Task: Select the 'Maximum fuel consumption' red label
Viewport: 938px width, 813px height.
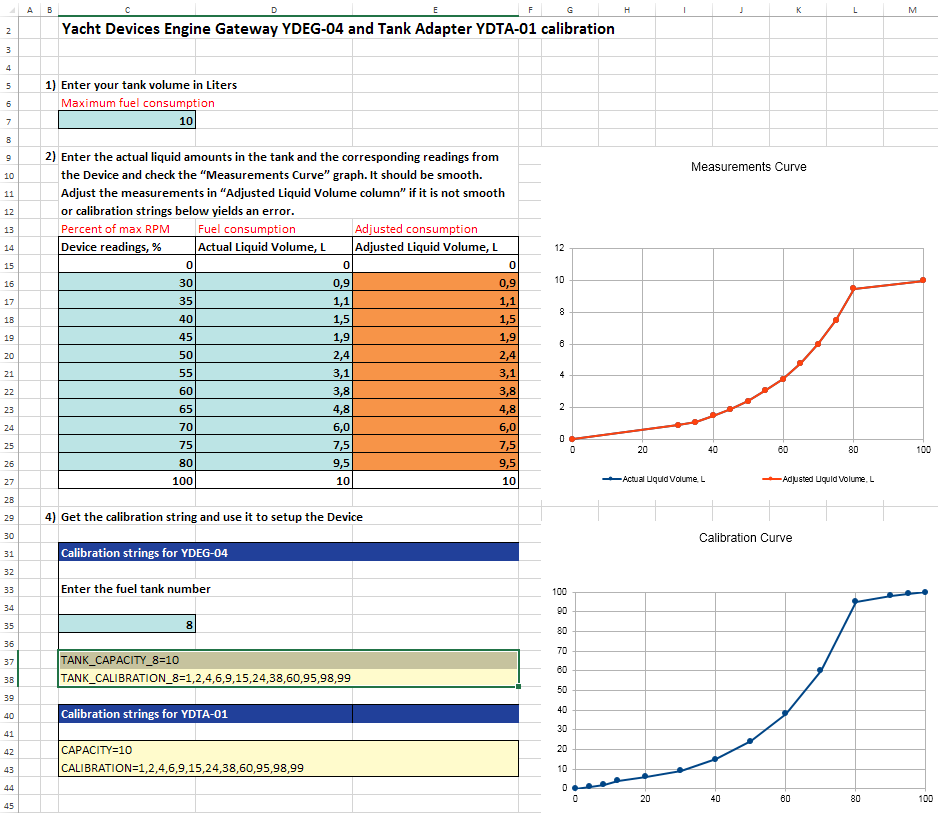Action: coord(138,103)
